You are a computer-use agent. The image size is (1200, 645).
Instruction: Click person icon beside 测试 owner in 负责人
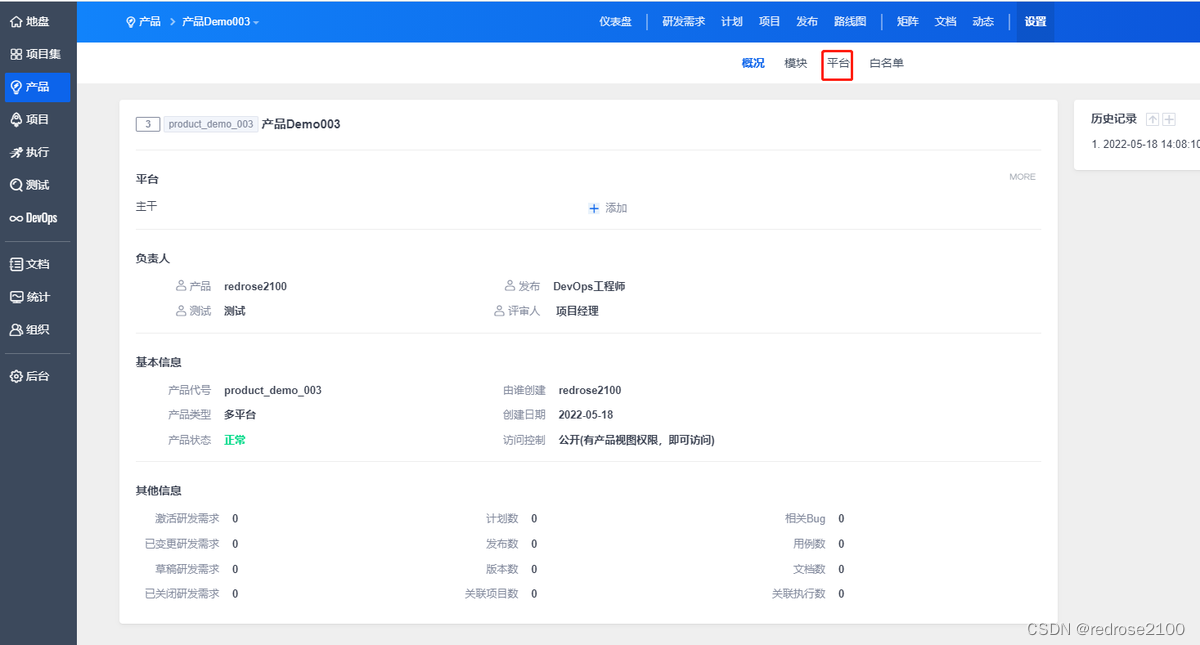point(181,311)
